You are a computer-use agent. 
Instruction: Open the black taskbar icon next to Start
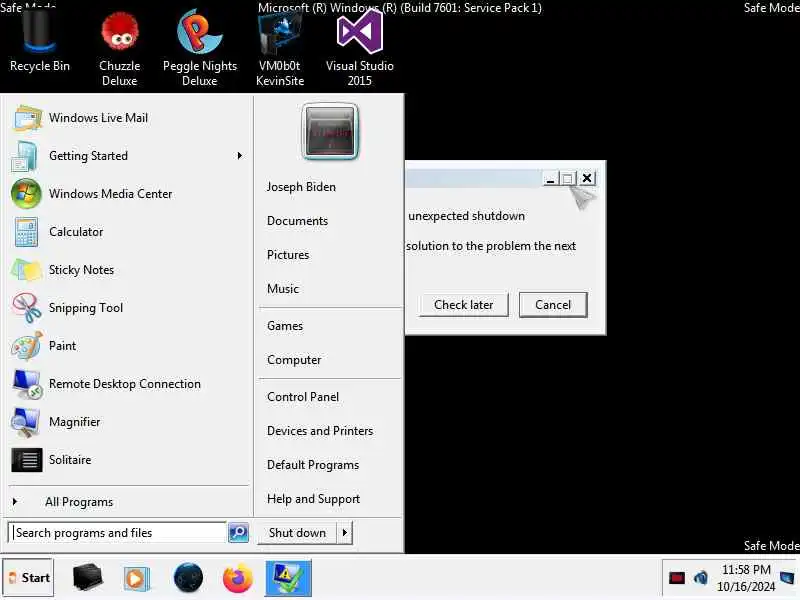click(x=87, y=578)
